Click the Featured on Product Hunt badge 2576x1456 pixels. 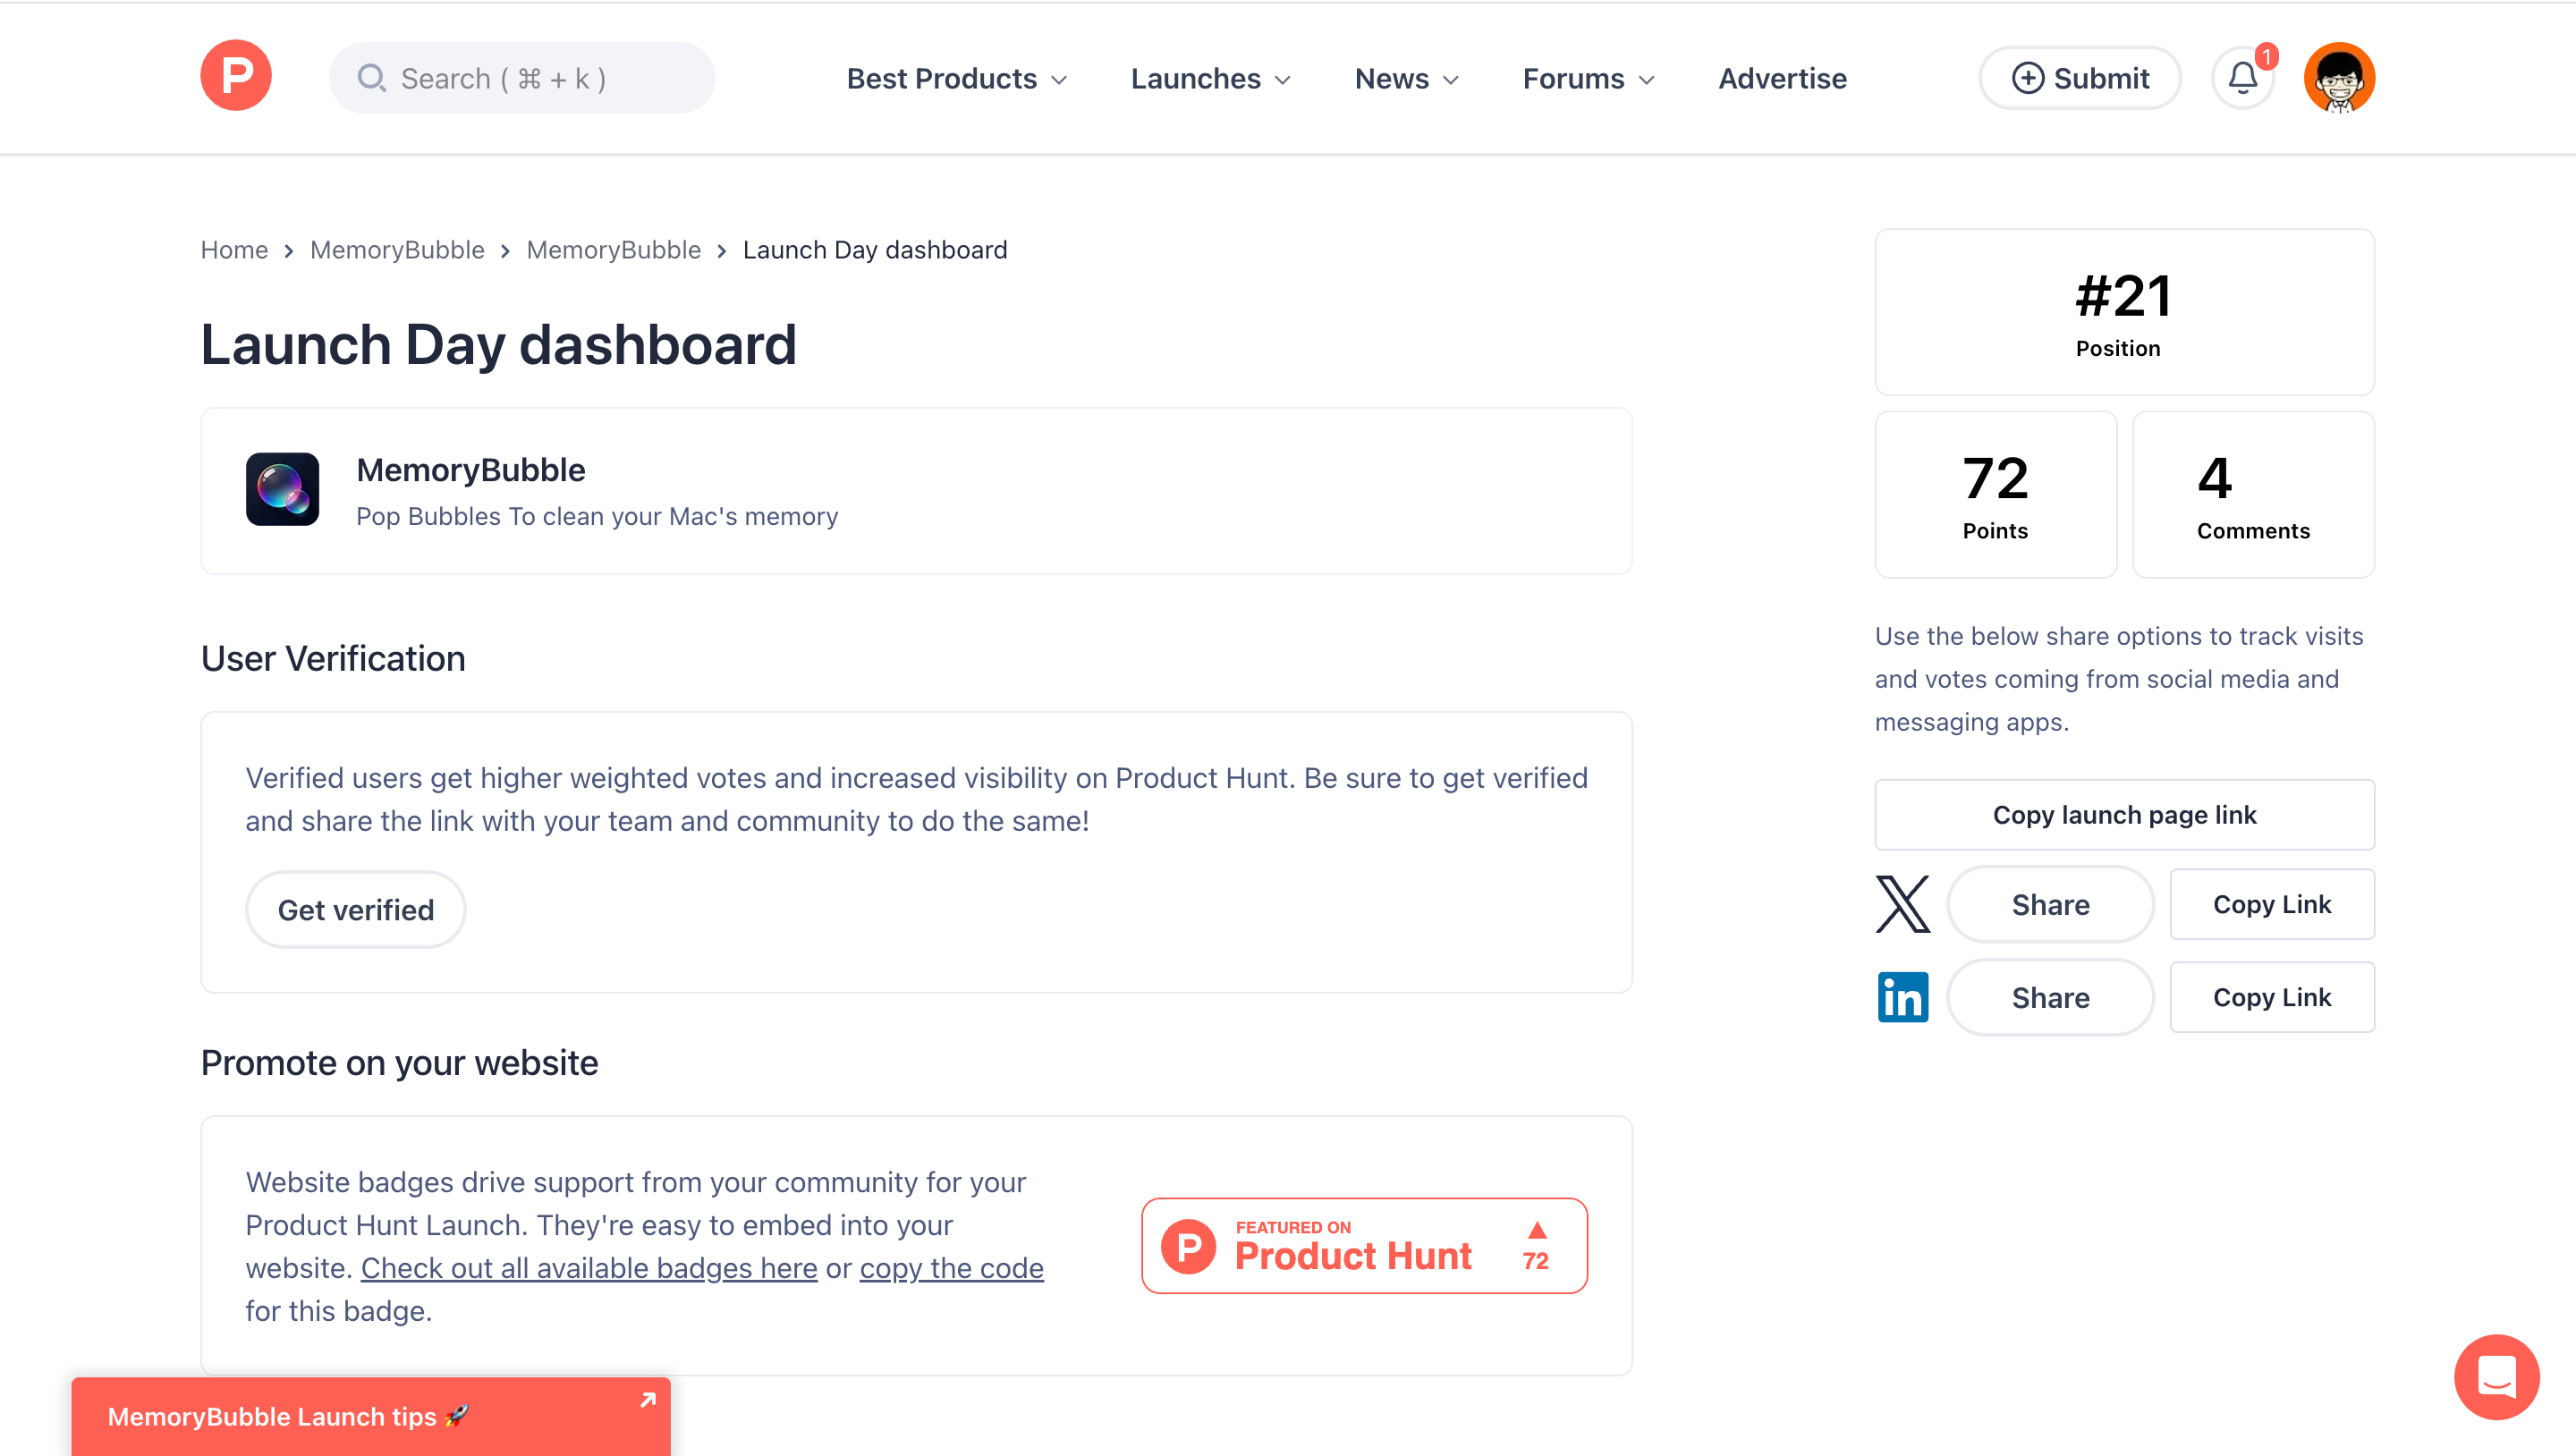(x=1364, y=1245)
